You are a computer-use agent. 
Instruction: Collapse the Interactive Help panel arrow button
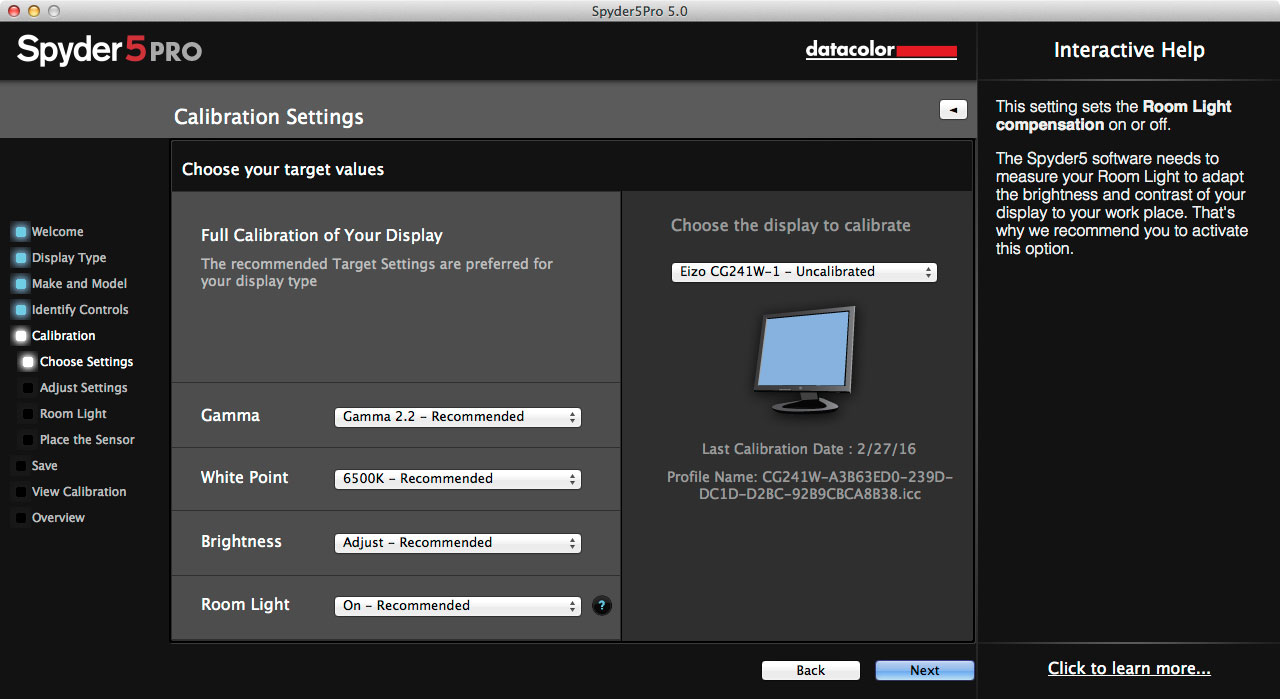pos(953,110)
